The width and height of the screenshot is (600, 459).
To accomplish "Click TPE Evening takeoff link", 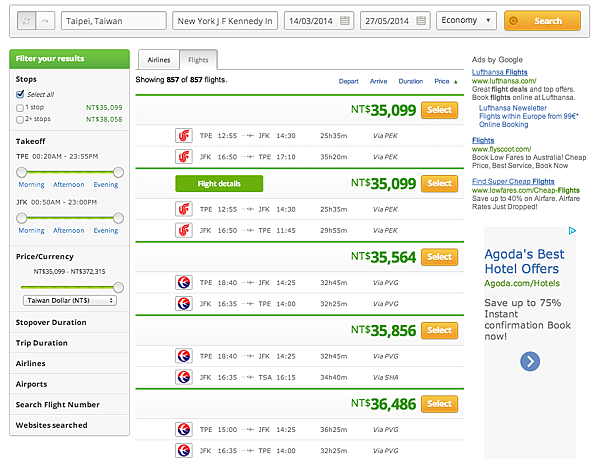I will point(106,185).
